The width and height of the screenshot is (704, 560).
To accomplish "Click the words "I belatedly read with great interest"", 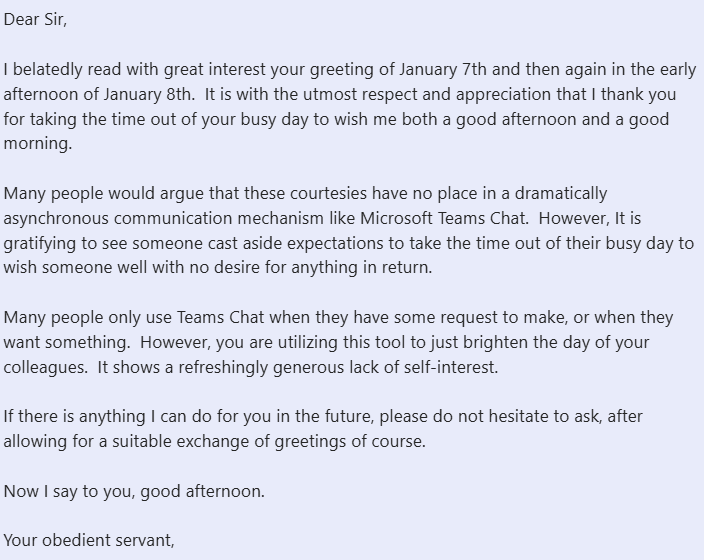I will point(137,70).
